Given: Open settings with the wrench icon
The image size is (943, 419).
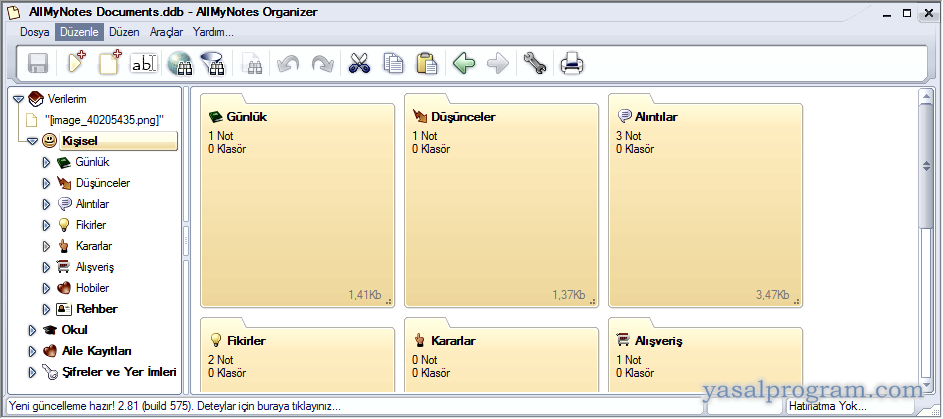Looking at the screenshot, I should (535, 64).
